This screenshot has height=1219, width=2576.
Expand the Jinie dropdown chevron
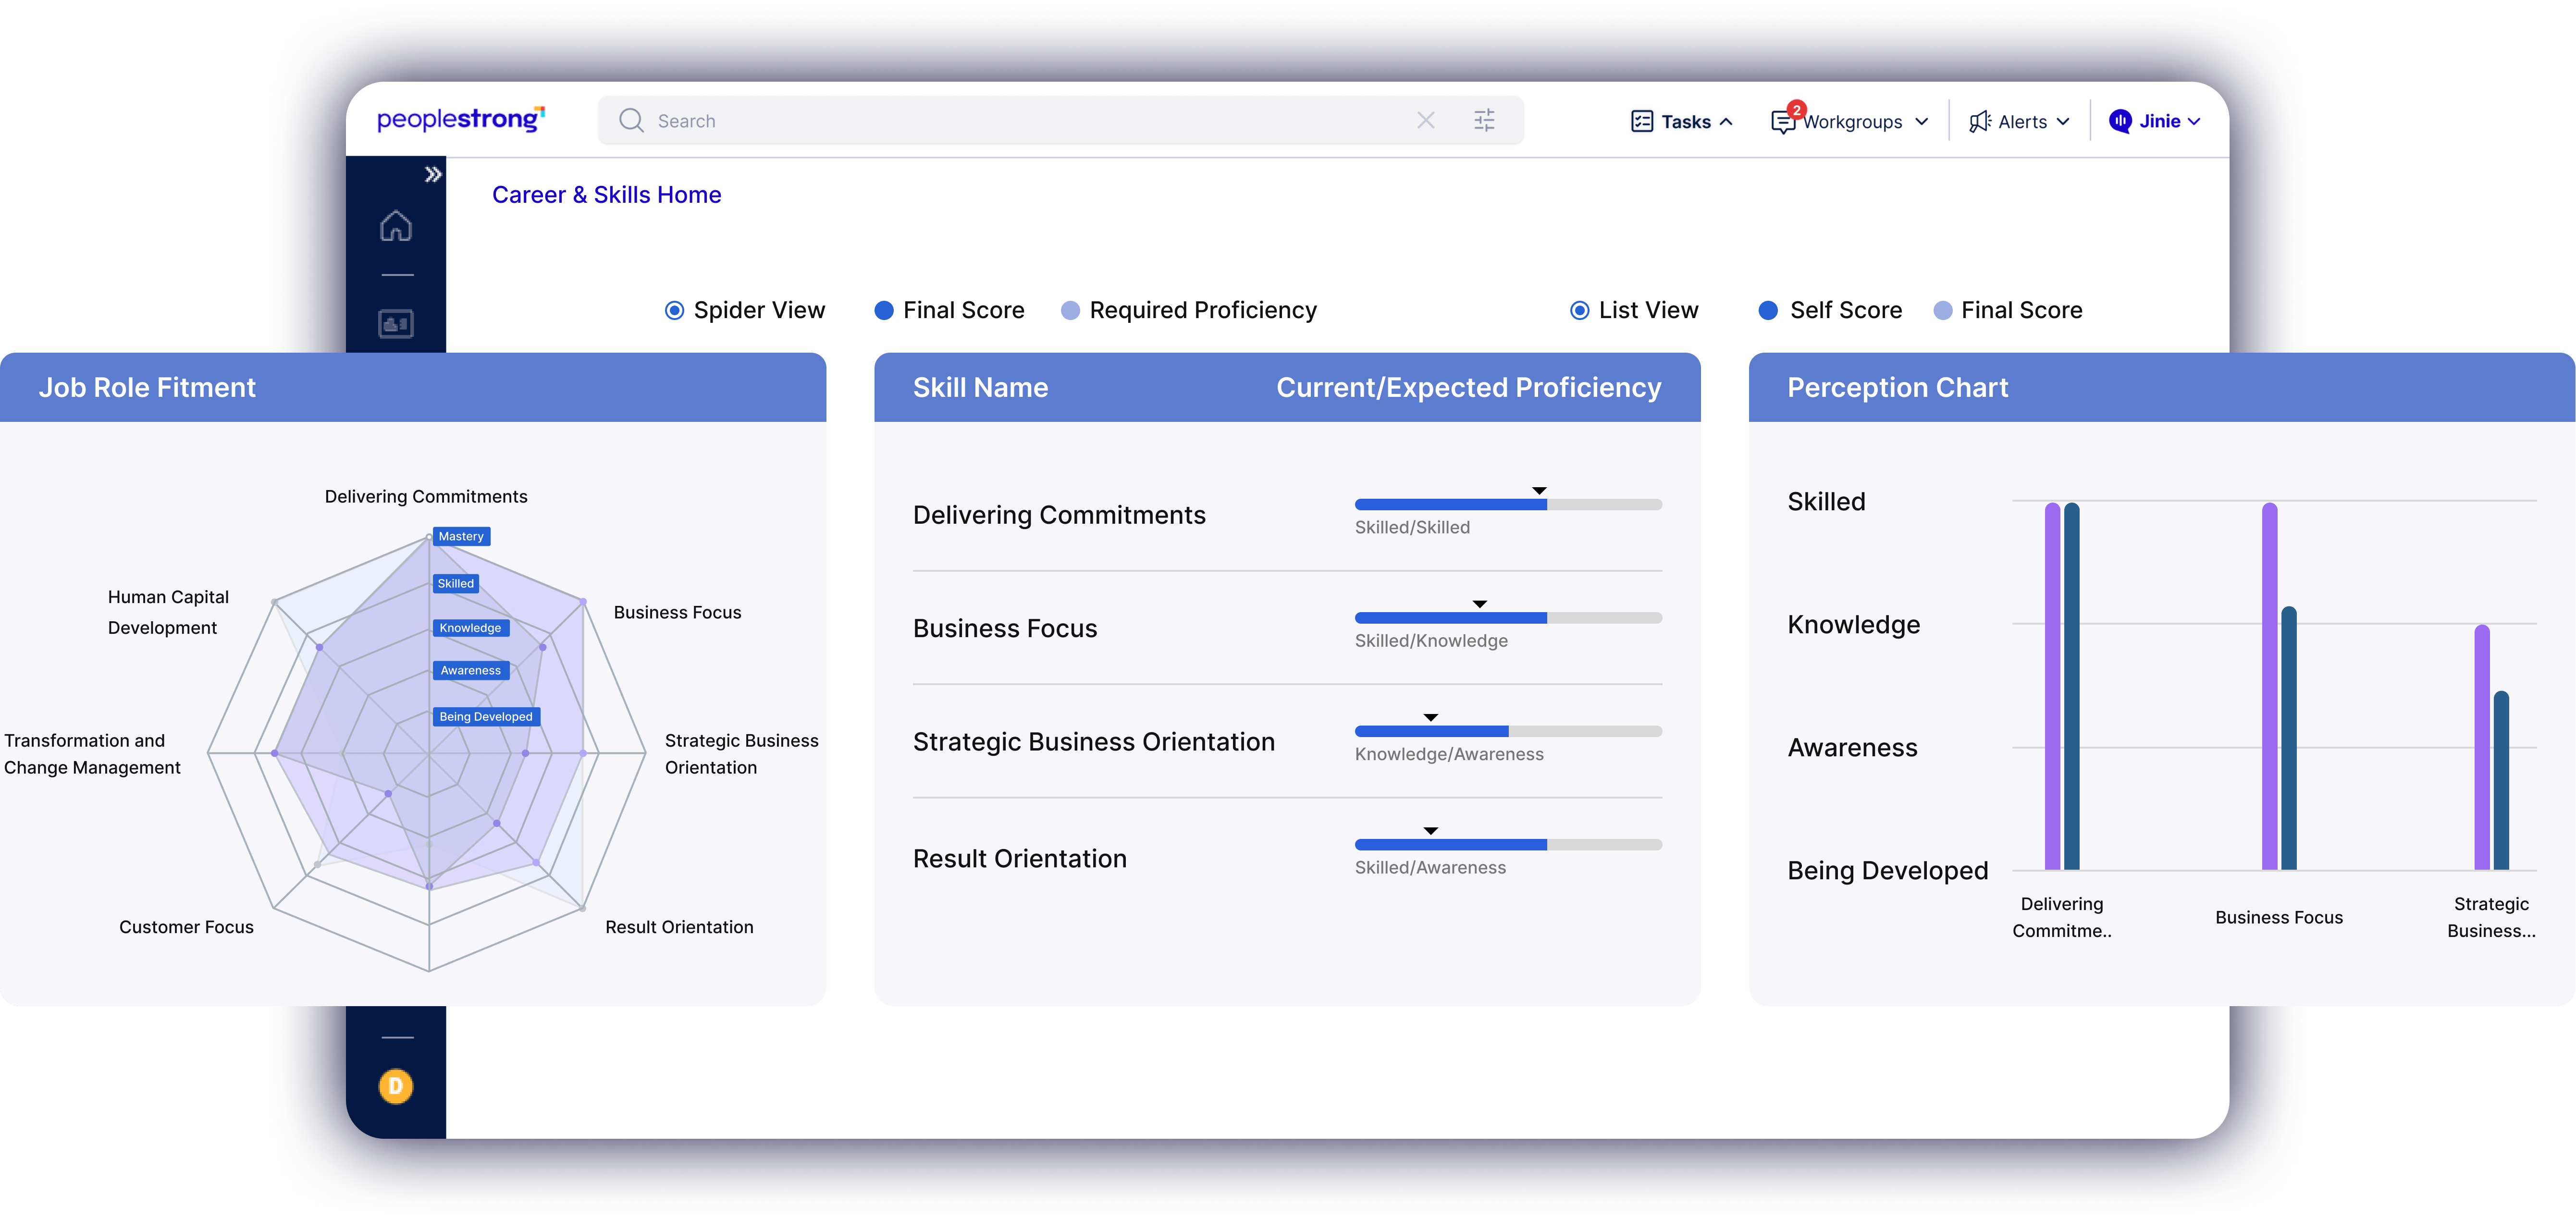click(2194, 122)
